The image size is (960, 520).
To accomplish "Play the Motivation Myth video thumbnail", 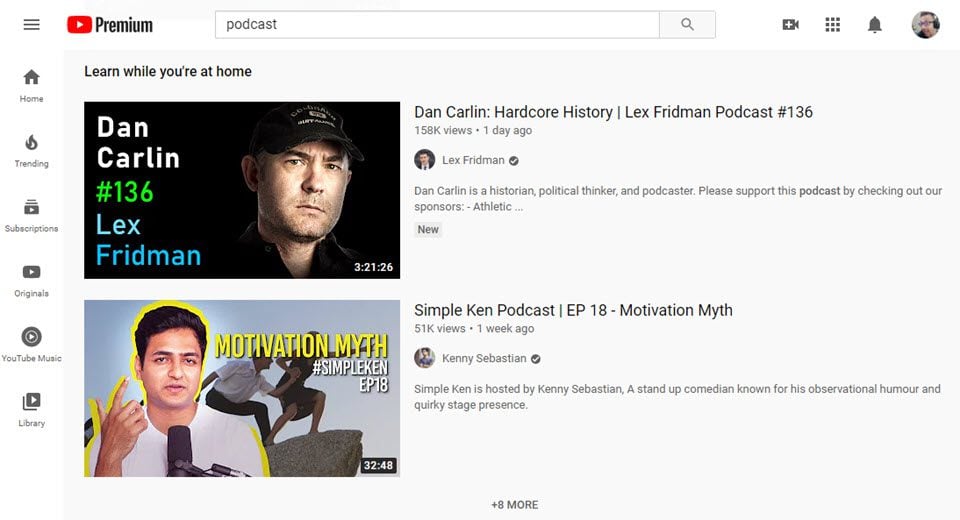I will (241, 388).
